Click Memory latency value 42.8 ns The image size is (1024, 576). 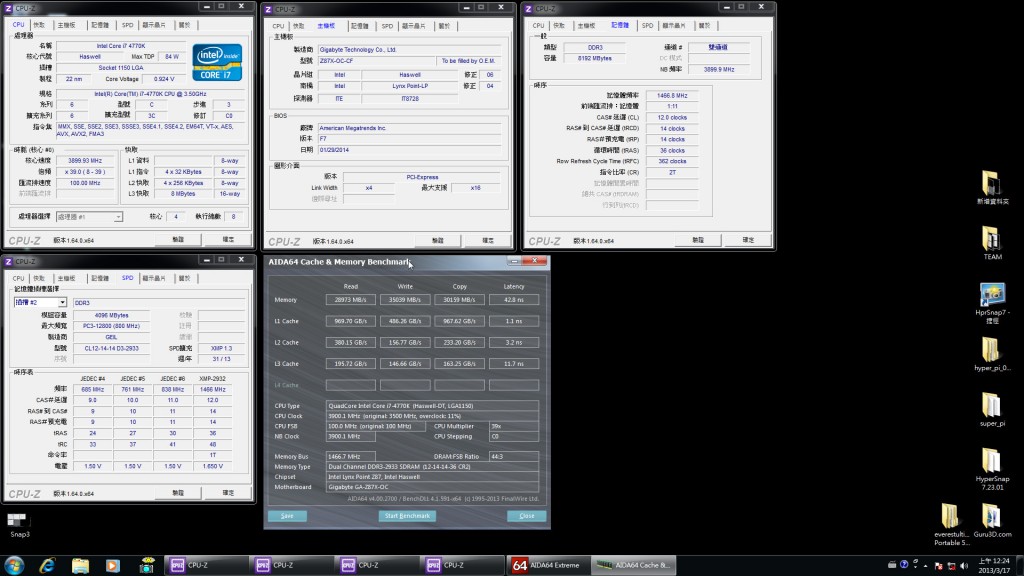coord(514,300)
